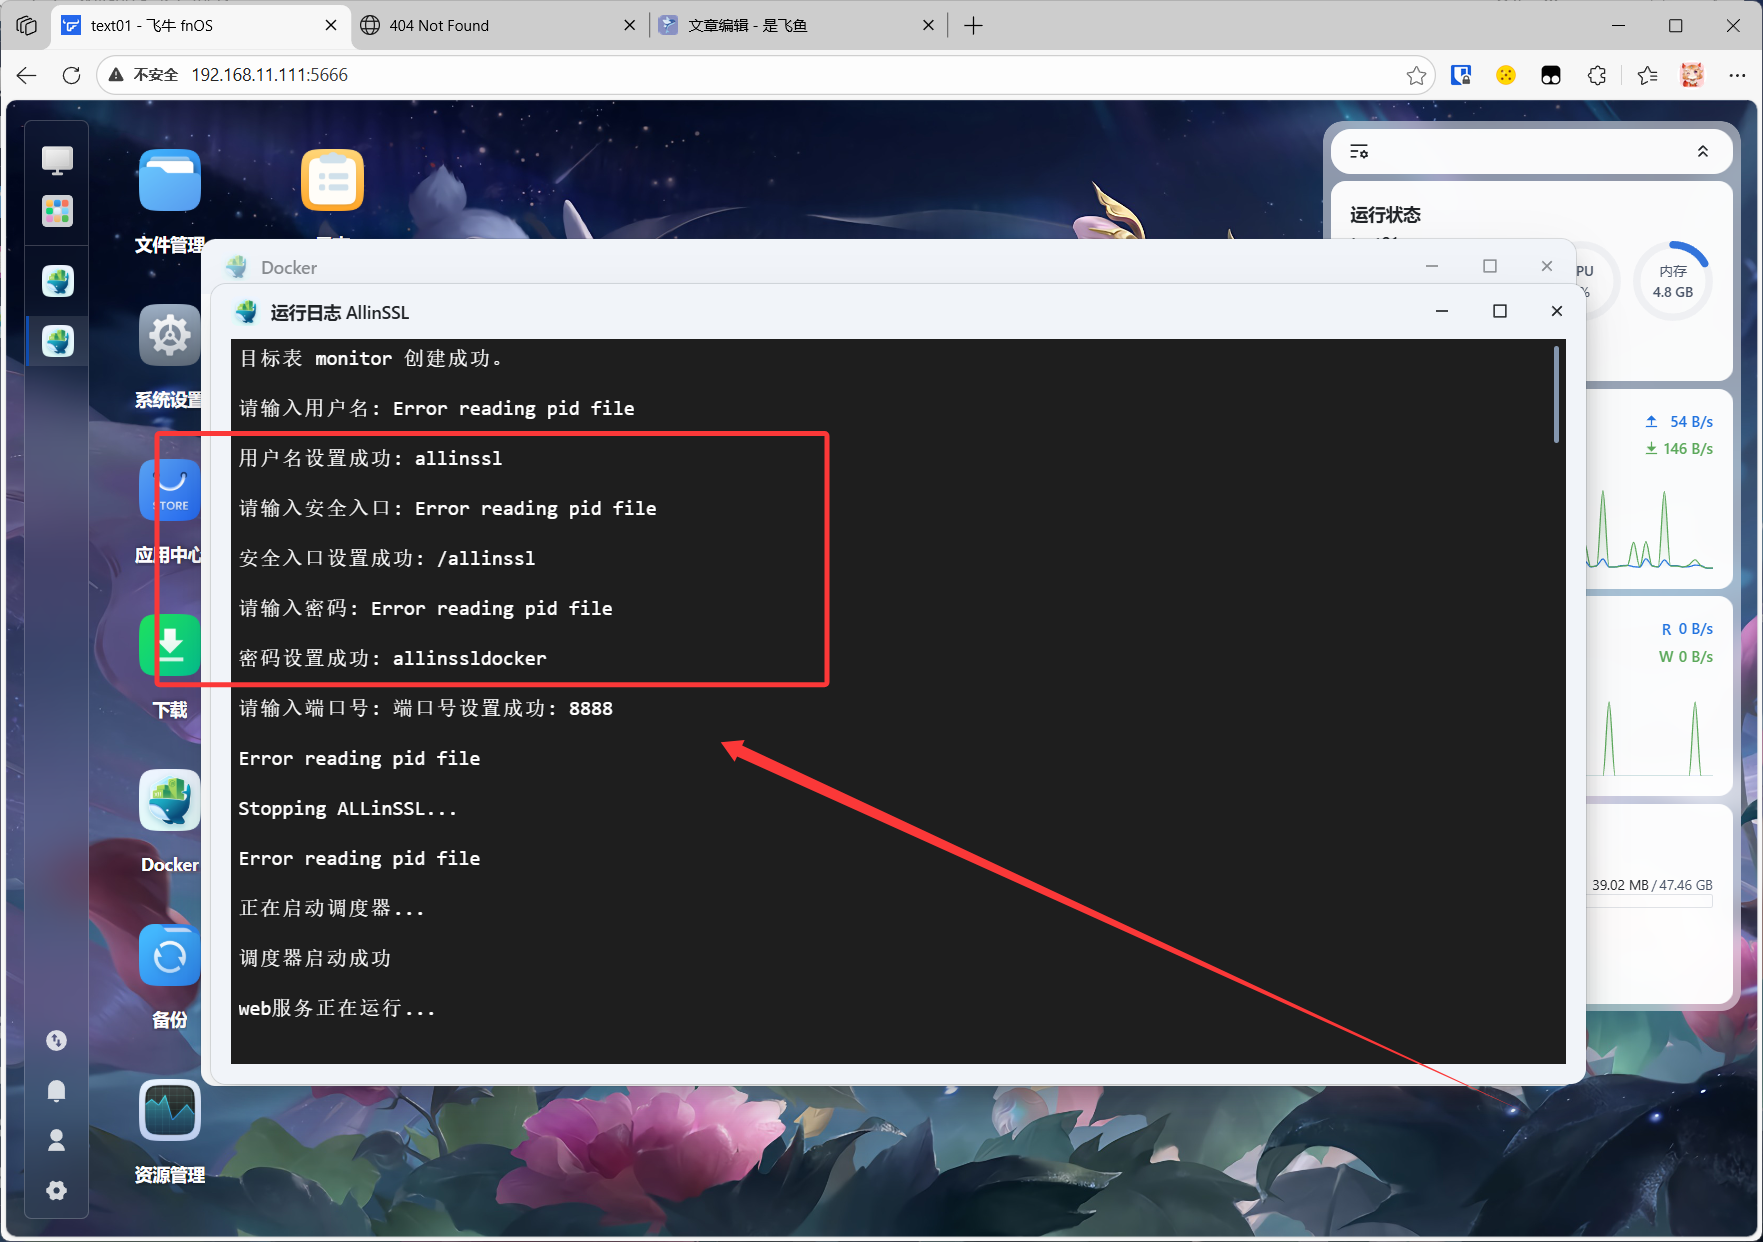The height and width of the screenshot is (1242, 1763).
Task: Click the address bar showing 192.168.11.111:5666
Action: (700, 75)
